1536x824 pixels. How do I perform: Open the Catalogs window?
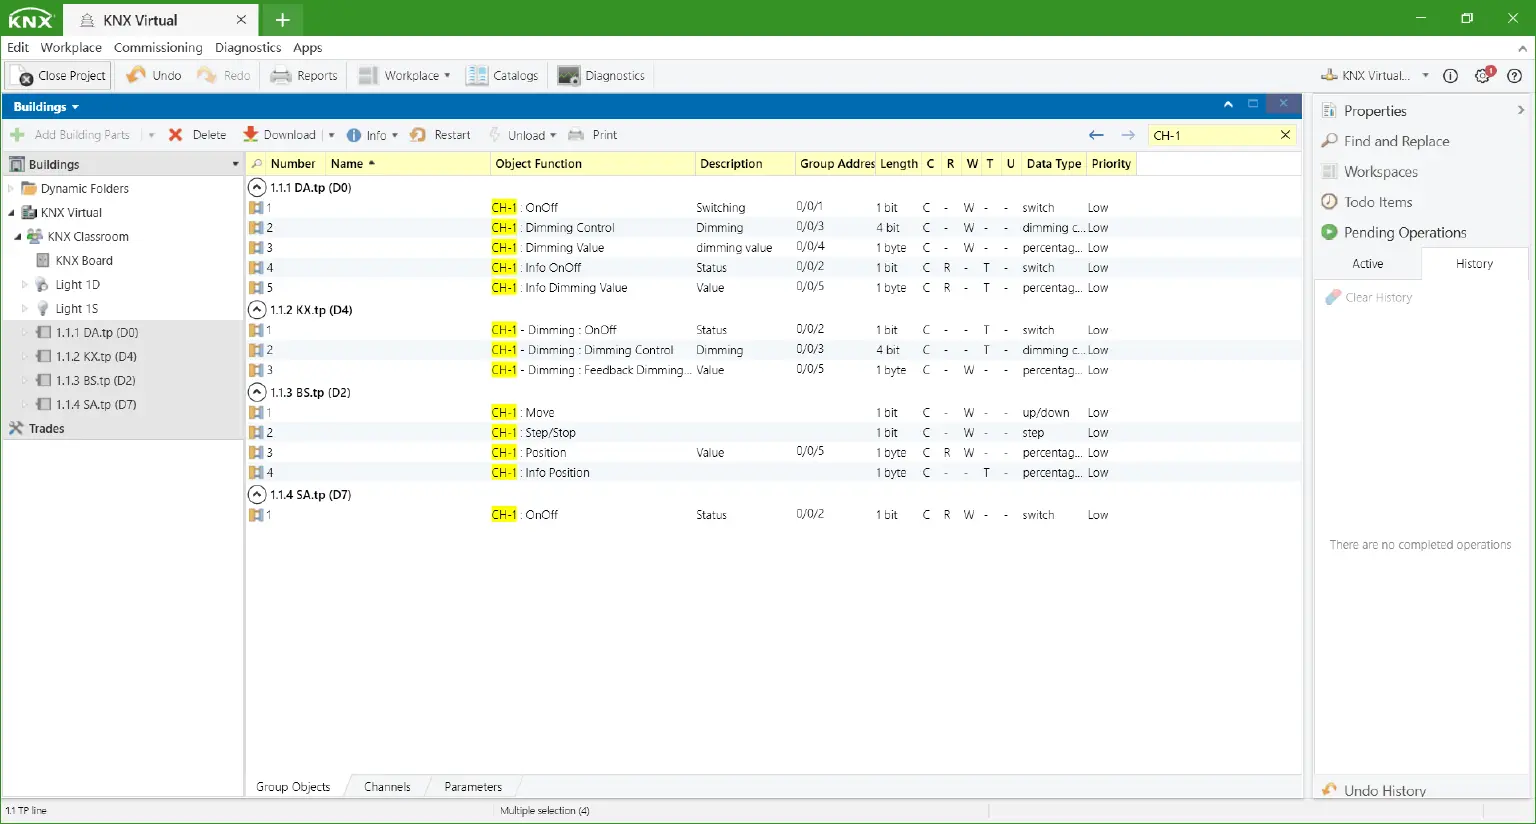503,75
